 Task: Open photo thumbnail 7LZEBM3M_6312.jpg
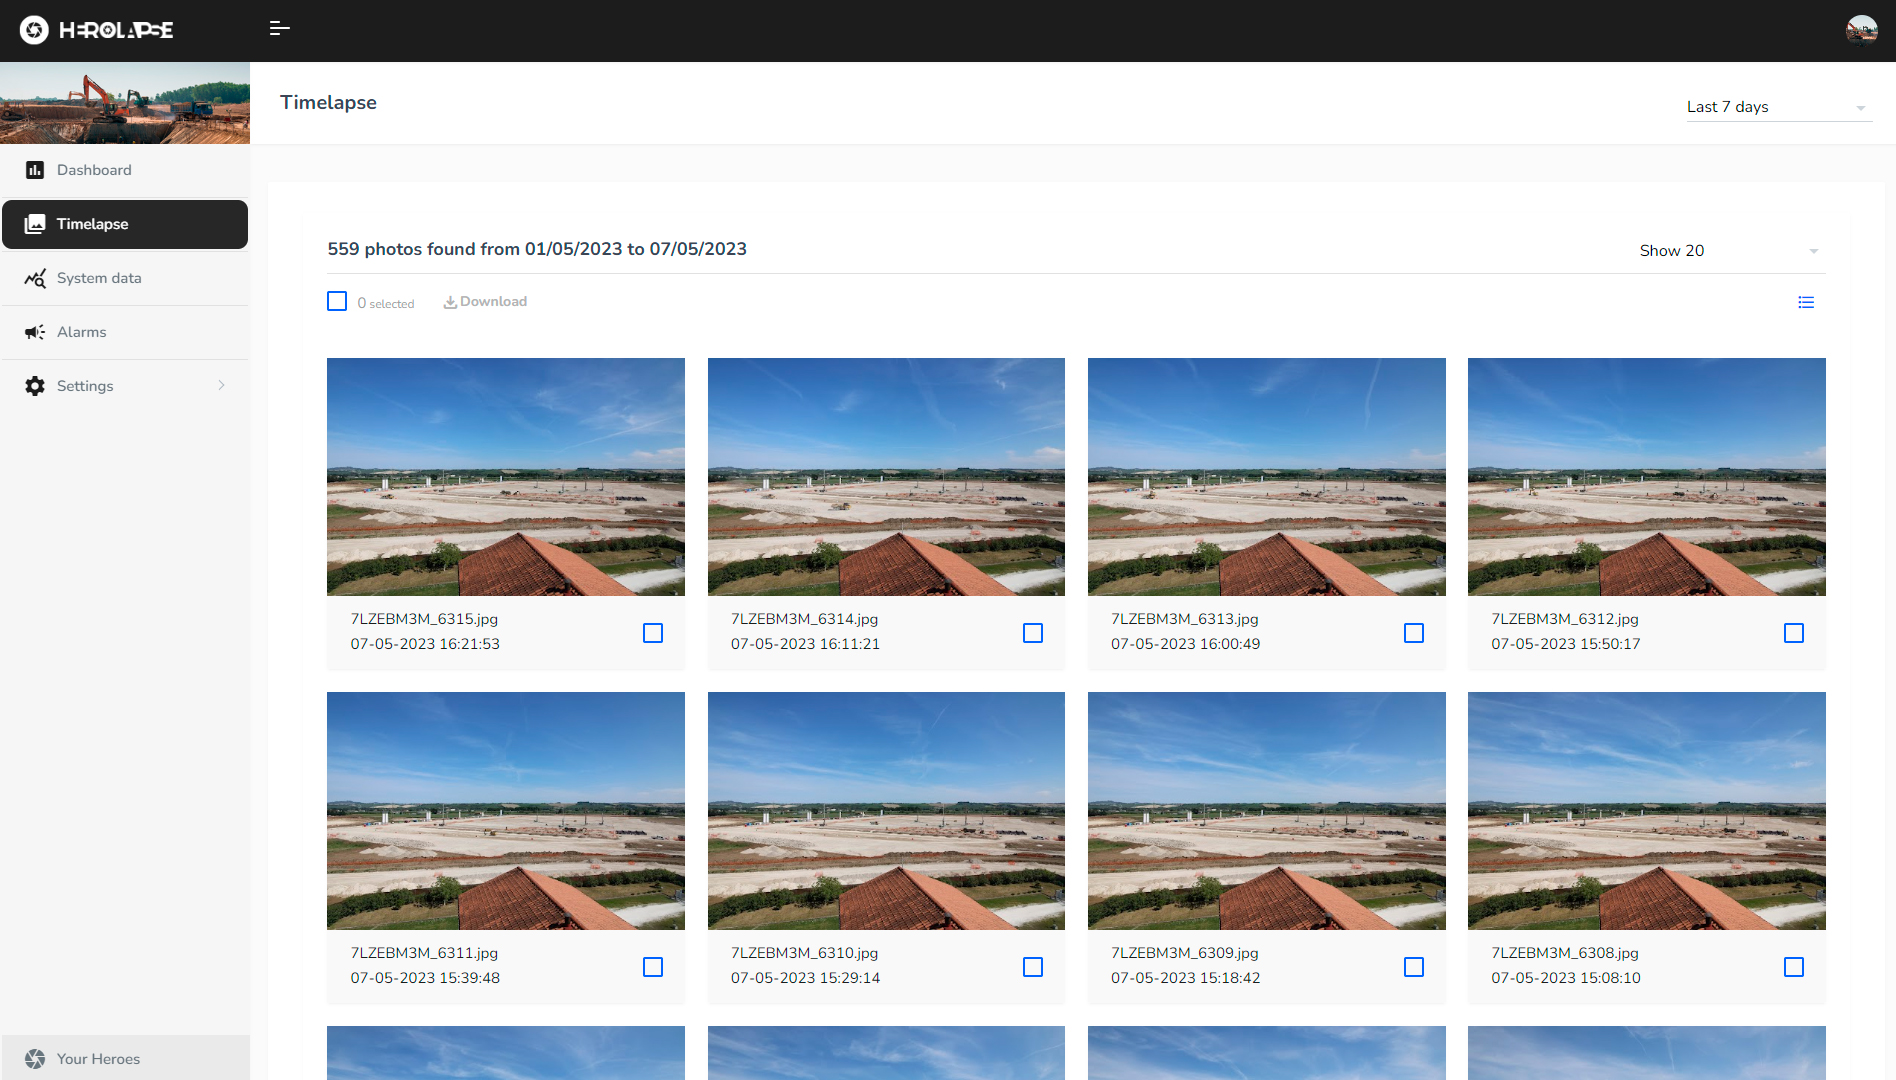tap(1647, 477)
